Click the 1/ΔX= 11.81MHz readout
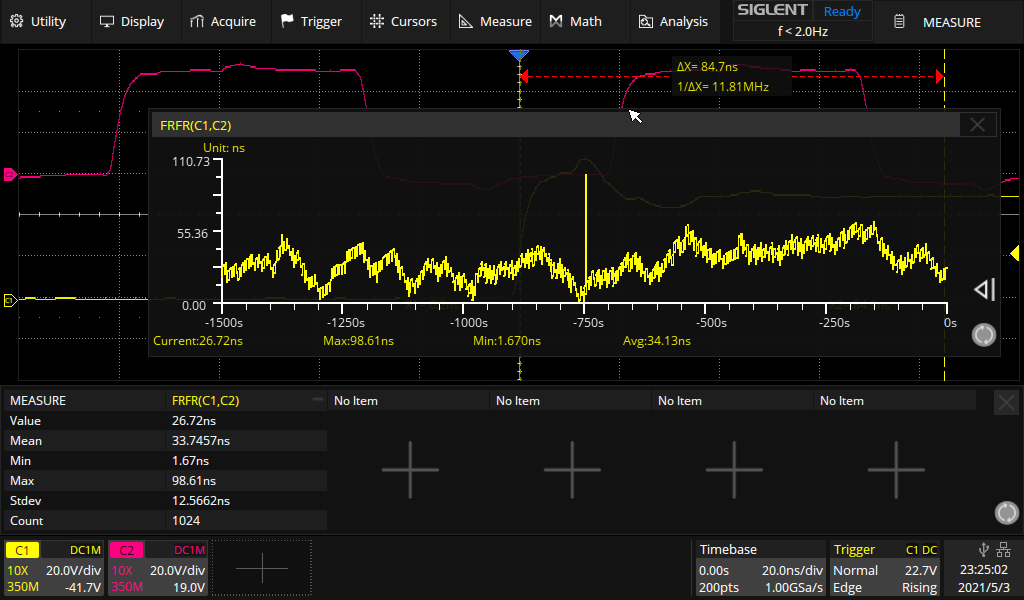The image size is (1024, 600). (x=723, y=87)
